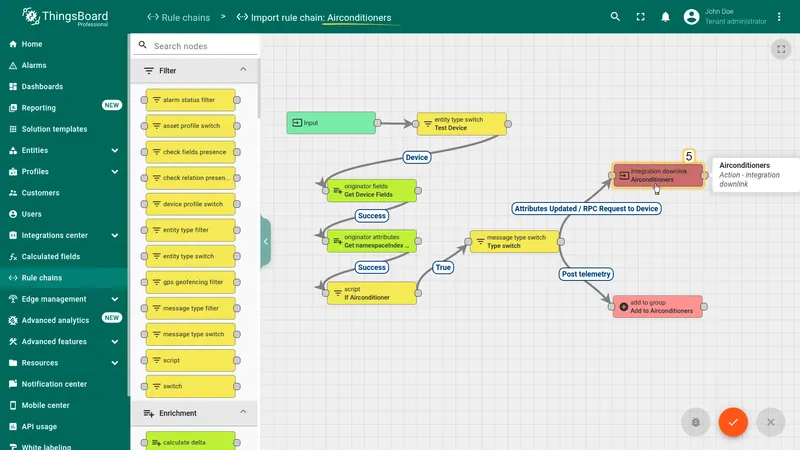Select Get Device Fields node on canvas

pos(371,190)
